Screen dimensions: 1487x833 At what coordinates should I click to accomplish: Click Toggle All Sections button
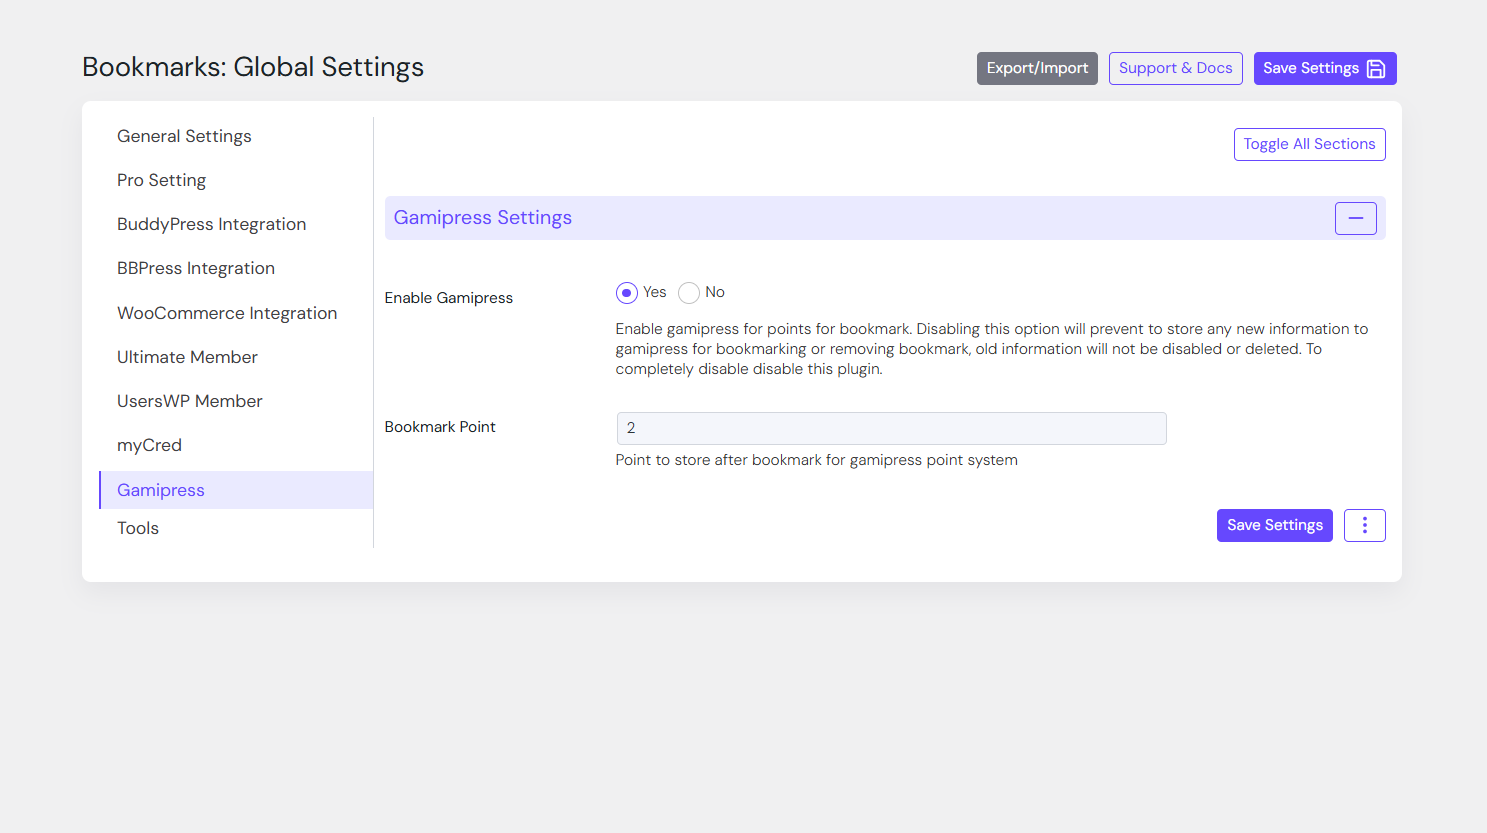pos(1309,144)
